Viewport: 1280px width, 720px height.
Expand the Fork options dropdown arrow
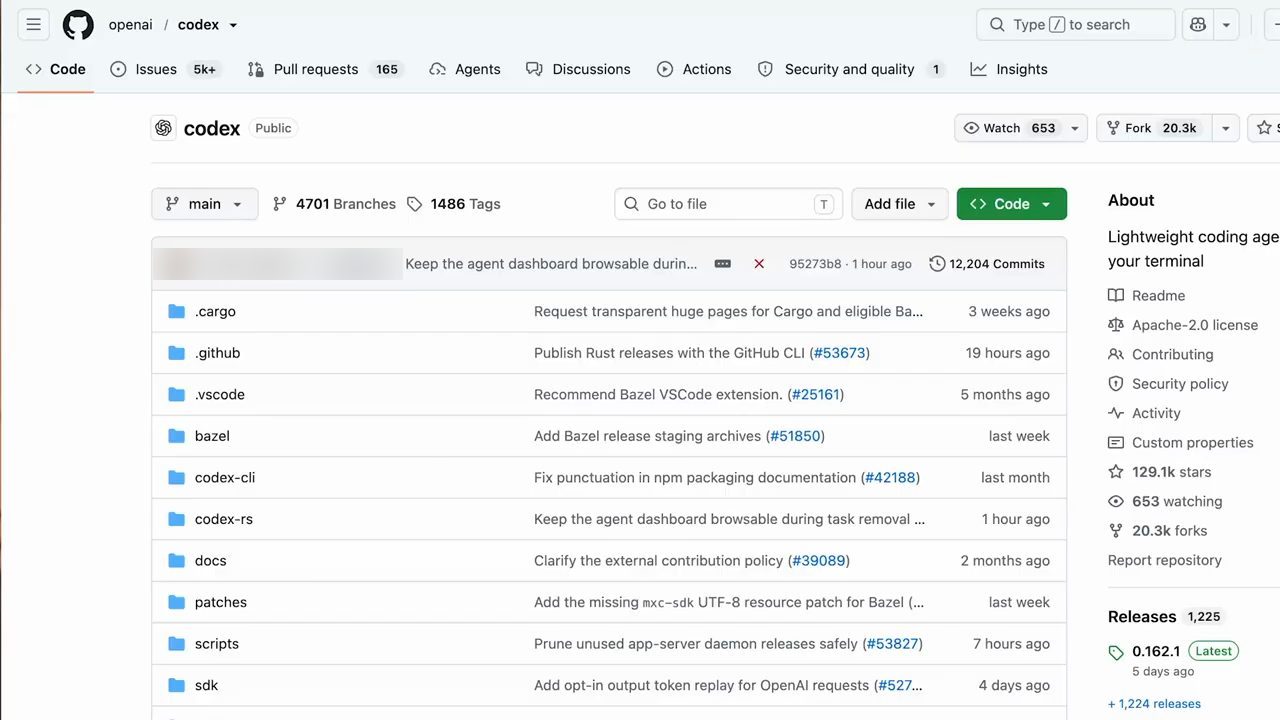1225,128
